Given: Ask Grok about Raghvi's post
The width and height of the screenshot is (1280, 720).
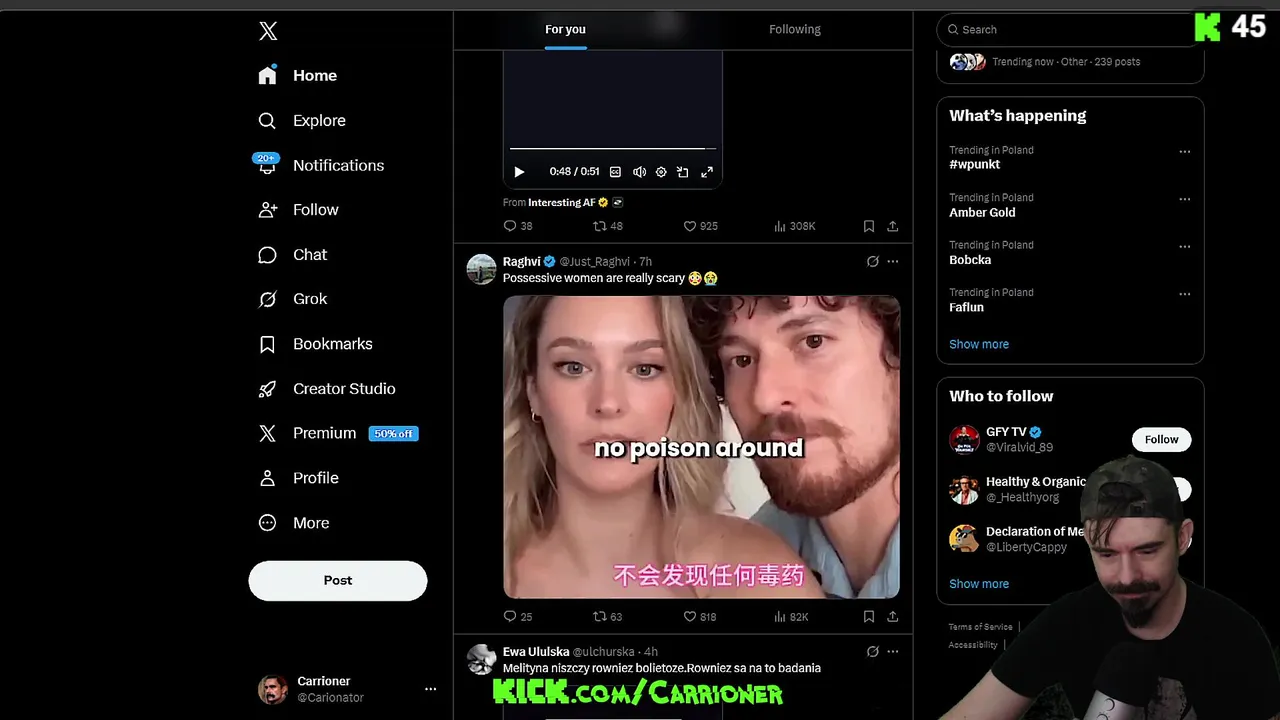Looking at the screenshot, I should pos(873,262).
